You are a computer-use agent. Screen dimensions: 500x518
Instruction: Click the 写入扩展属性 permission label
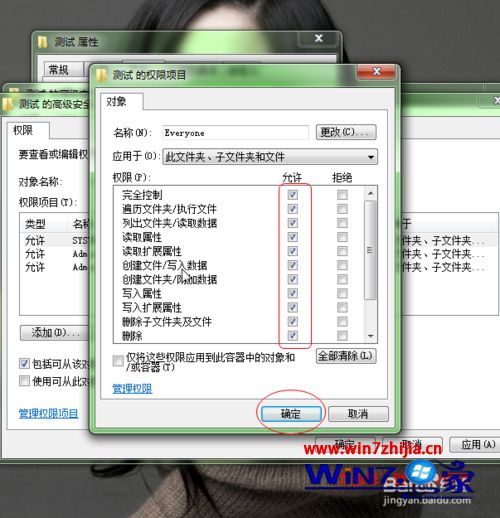point(152,308)
